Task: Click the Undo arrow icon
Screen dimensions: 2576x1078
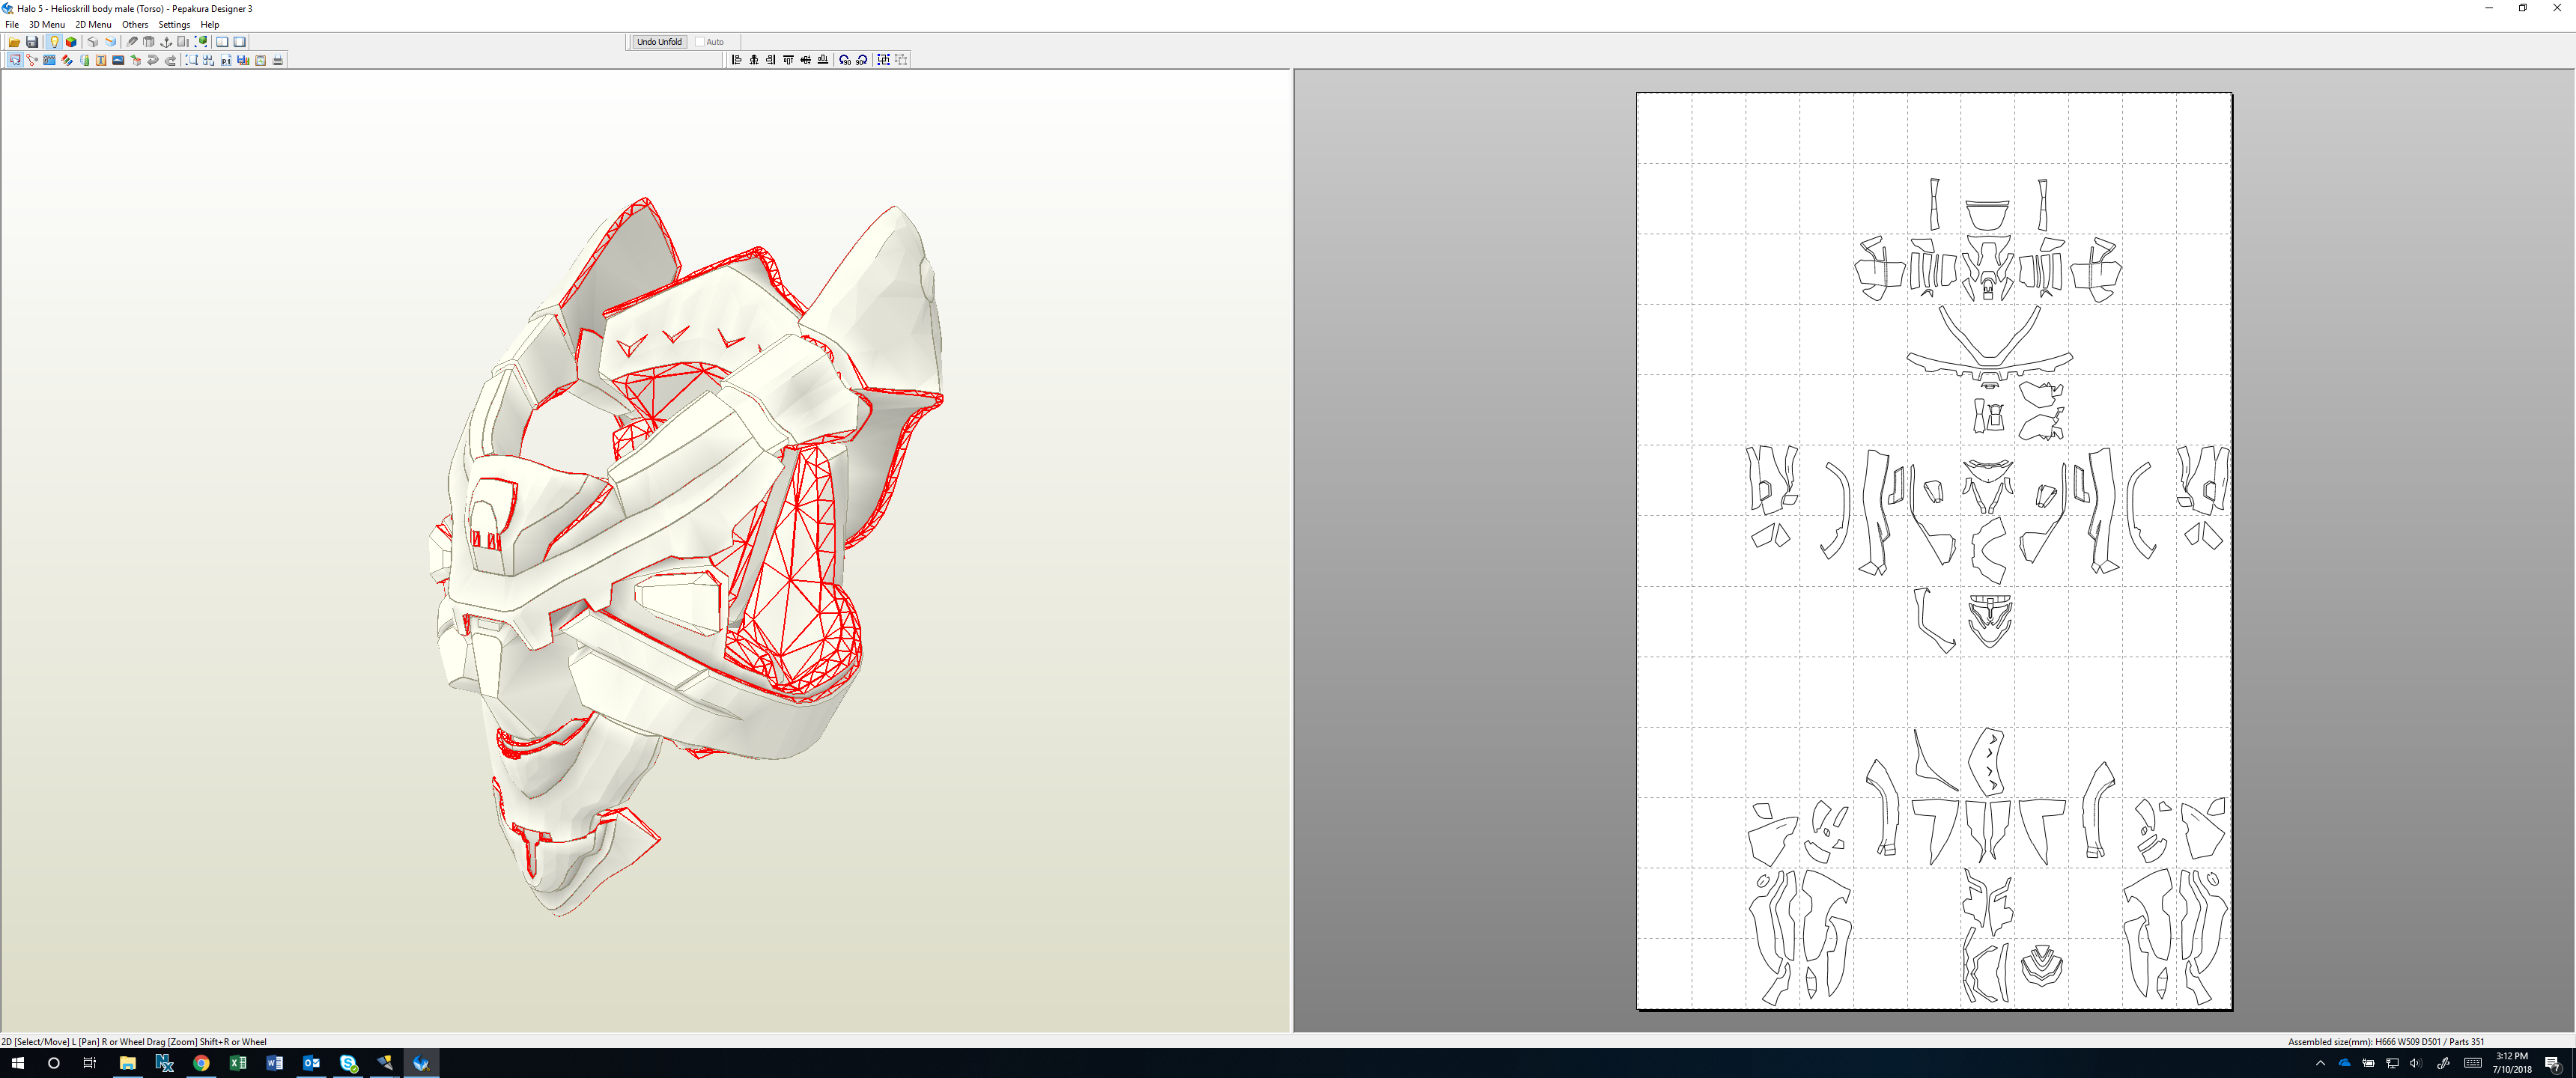Action: (153, 60)
